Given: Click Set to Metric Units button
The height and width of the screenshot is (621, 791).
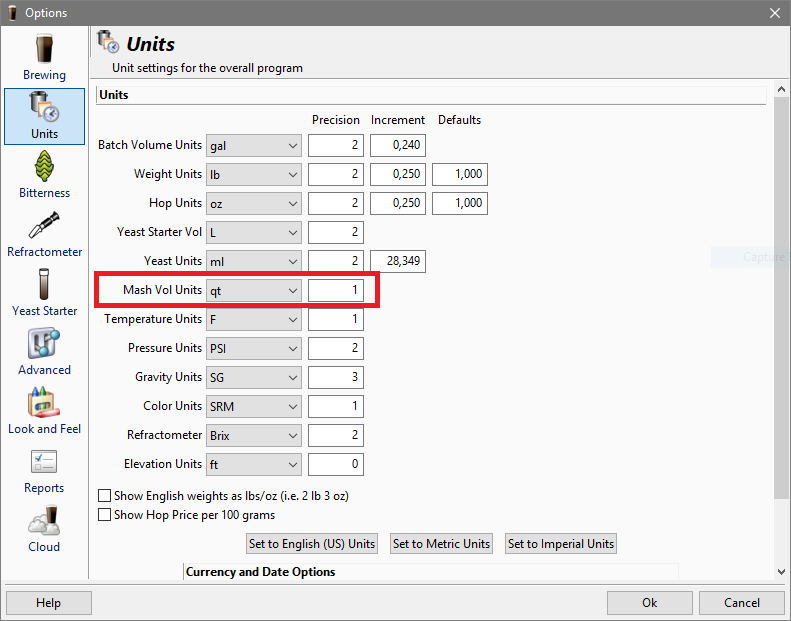Looking at the screenshot, I should point(441,544).
